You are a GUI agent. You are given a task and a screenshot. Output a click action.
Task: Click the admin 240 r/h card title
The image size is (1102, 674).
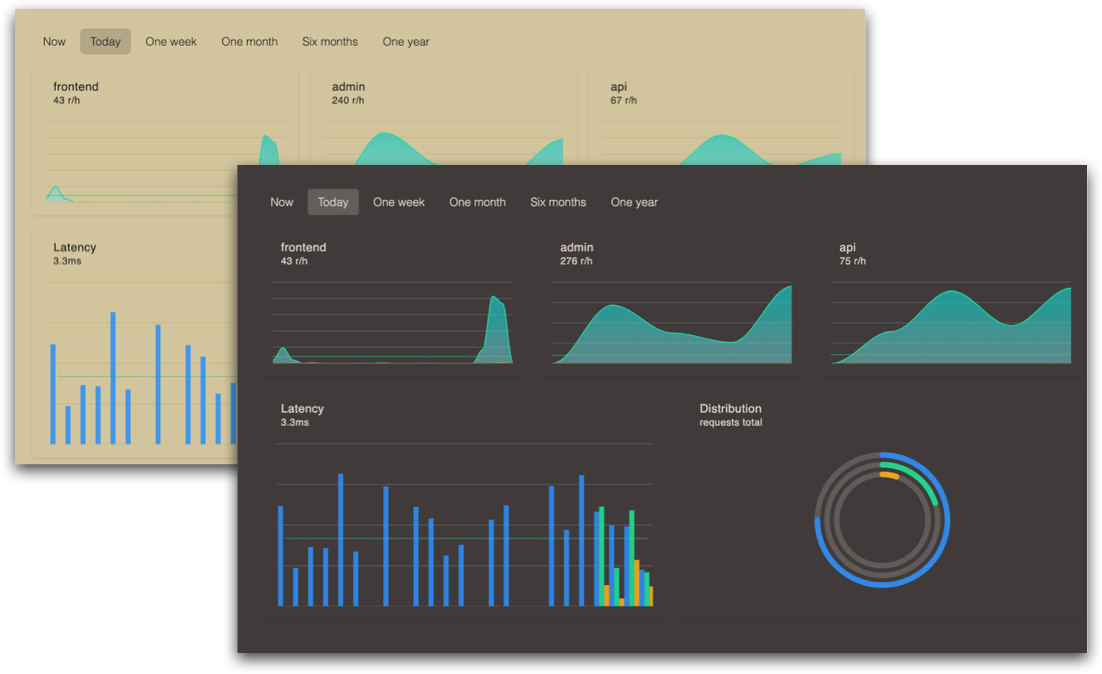point(348,87)
